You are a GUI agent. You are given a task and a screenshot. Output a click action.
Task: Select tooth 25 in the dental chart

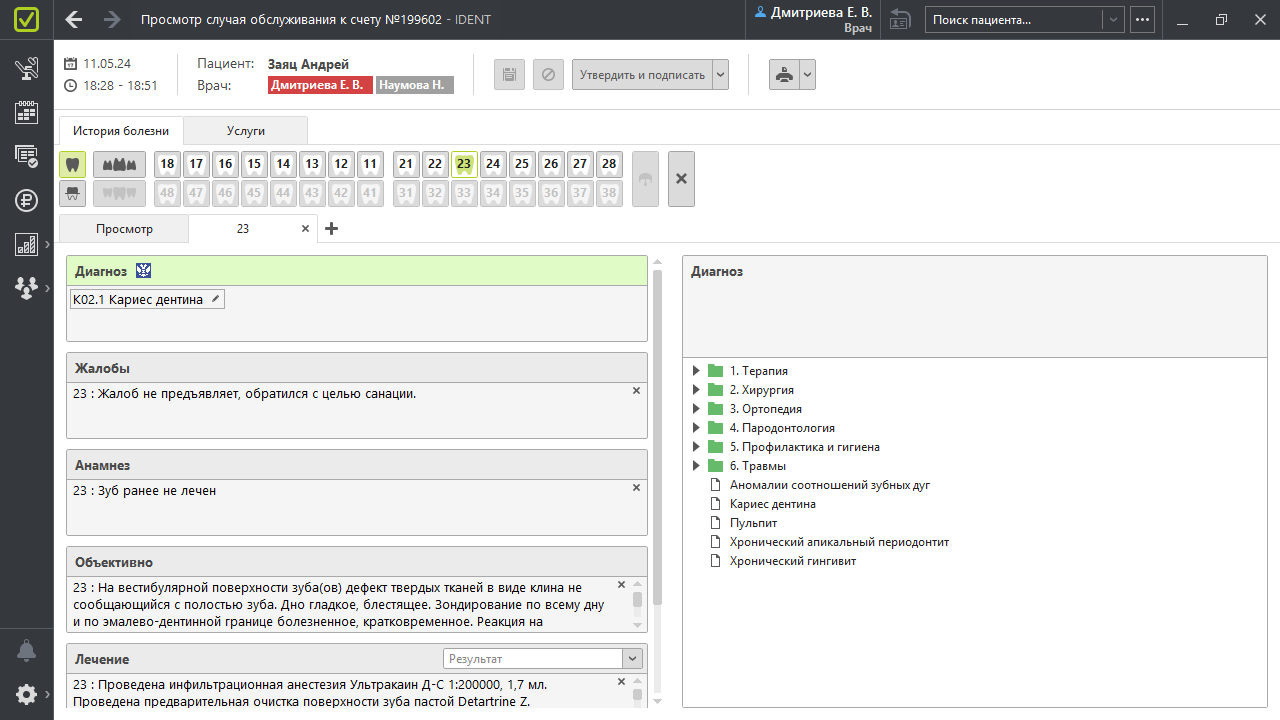pyautogui.click(x=522, y=164)
